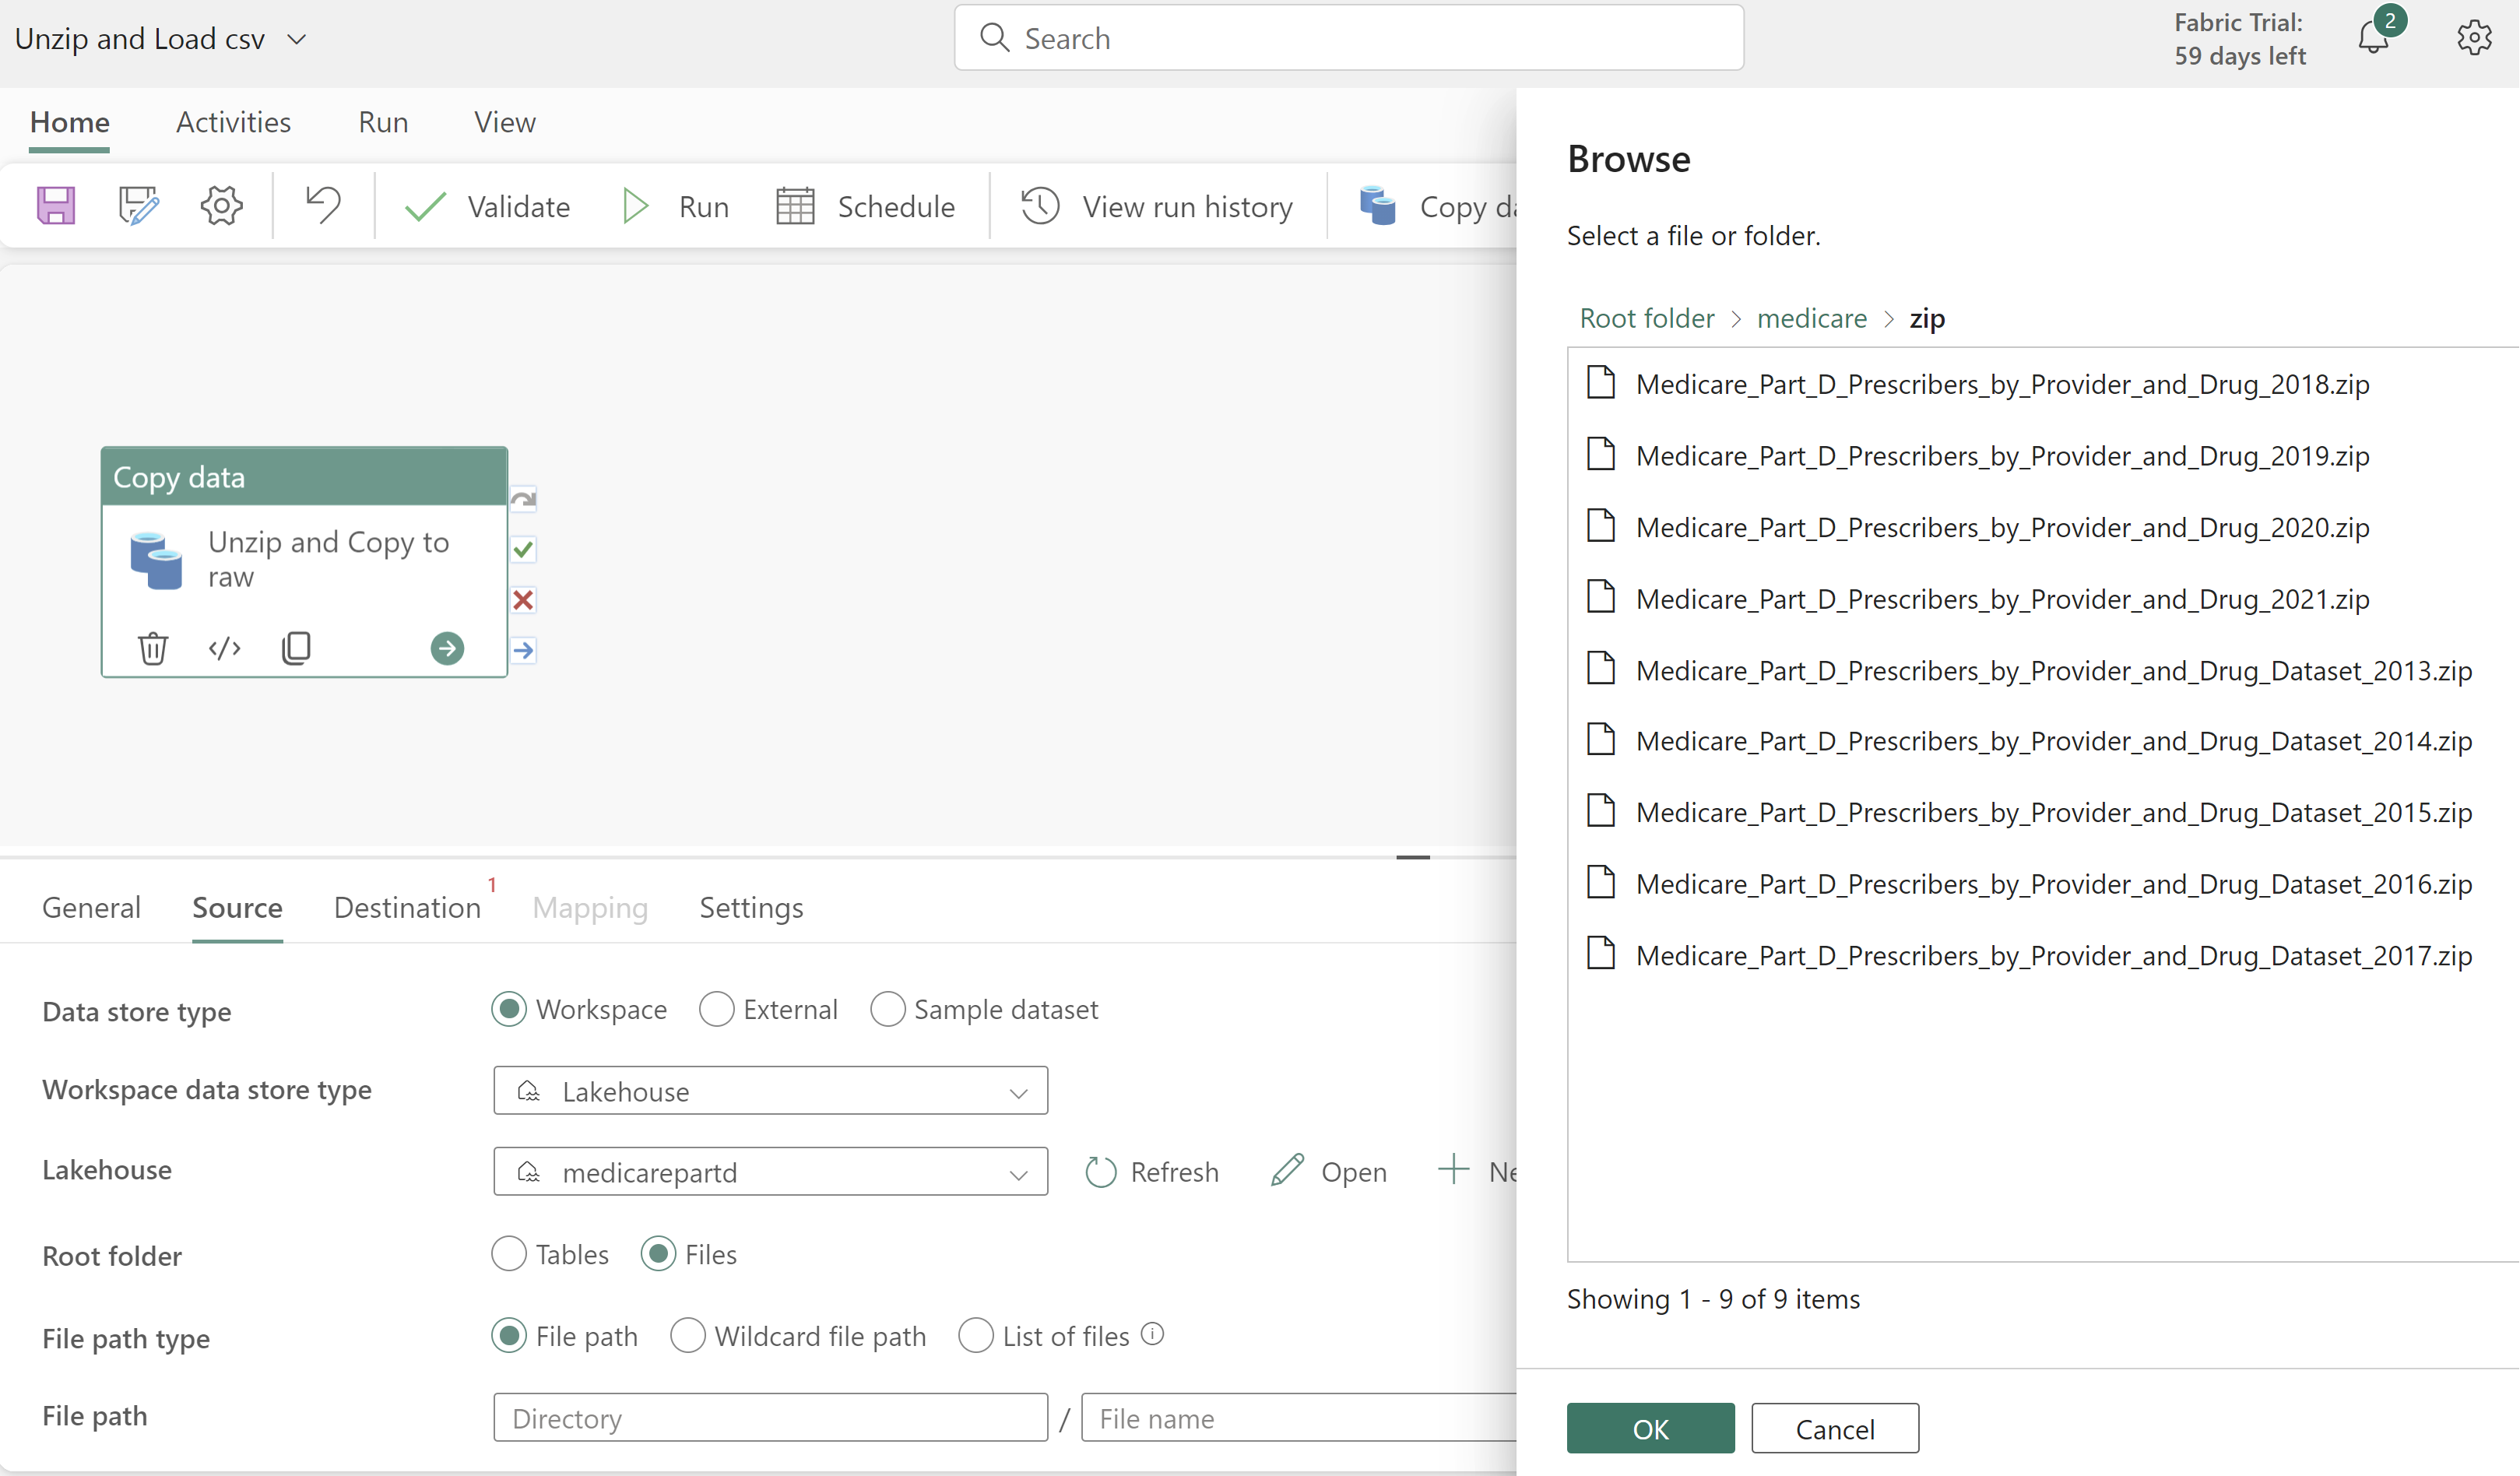Go to the medicare breadcrumb folder
This screenshot has width=2520, height=1476.
1811,319
